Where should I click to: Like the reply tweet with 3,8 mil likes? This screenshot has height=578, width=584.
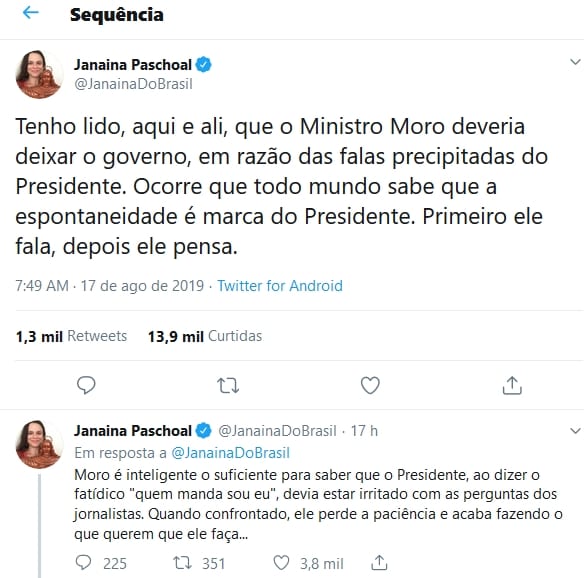[281, 563]
